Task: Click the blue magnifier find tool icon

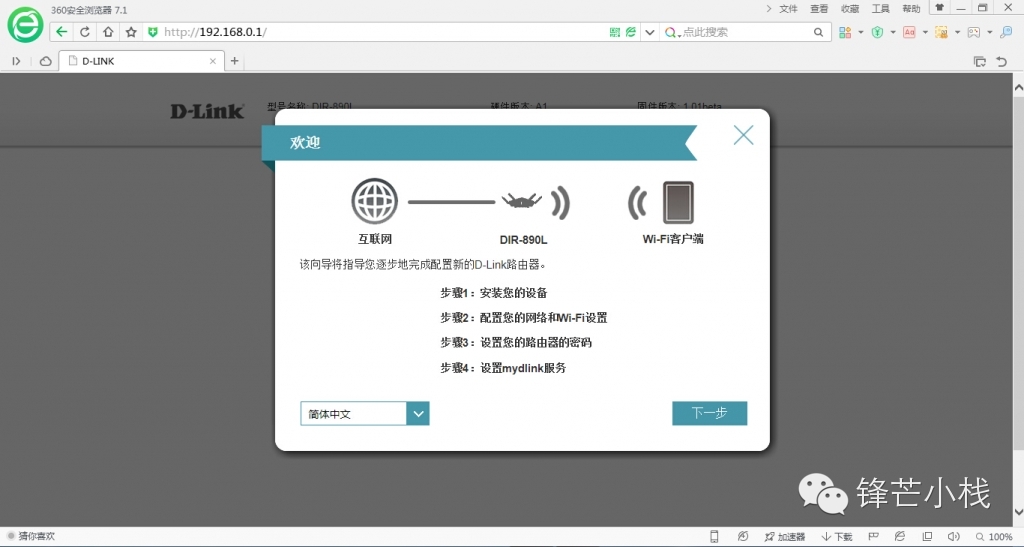Action: (x=1006, y=32)
